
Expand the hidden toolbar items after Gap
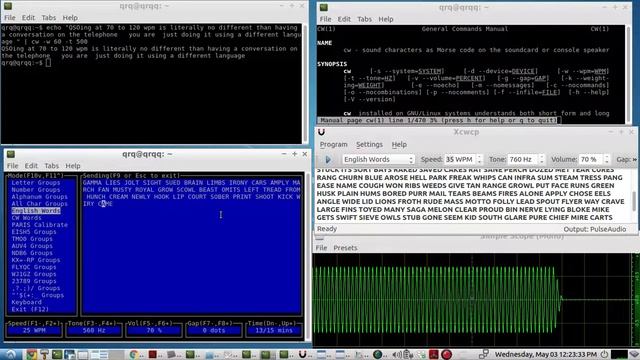(635, 159)
